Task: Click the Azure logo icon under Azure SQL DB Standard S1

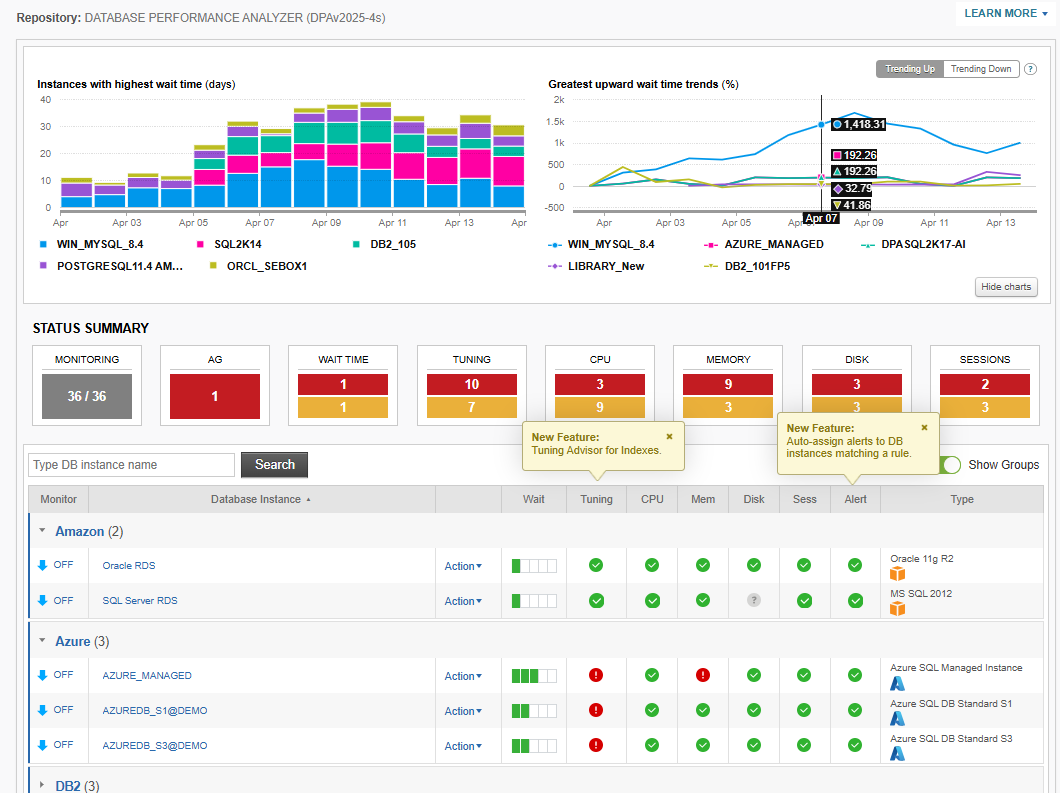Action: tap(897, 719)
